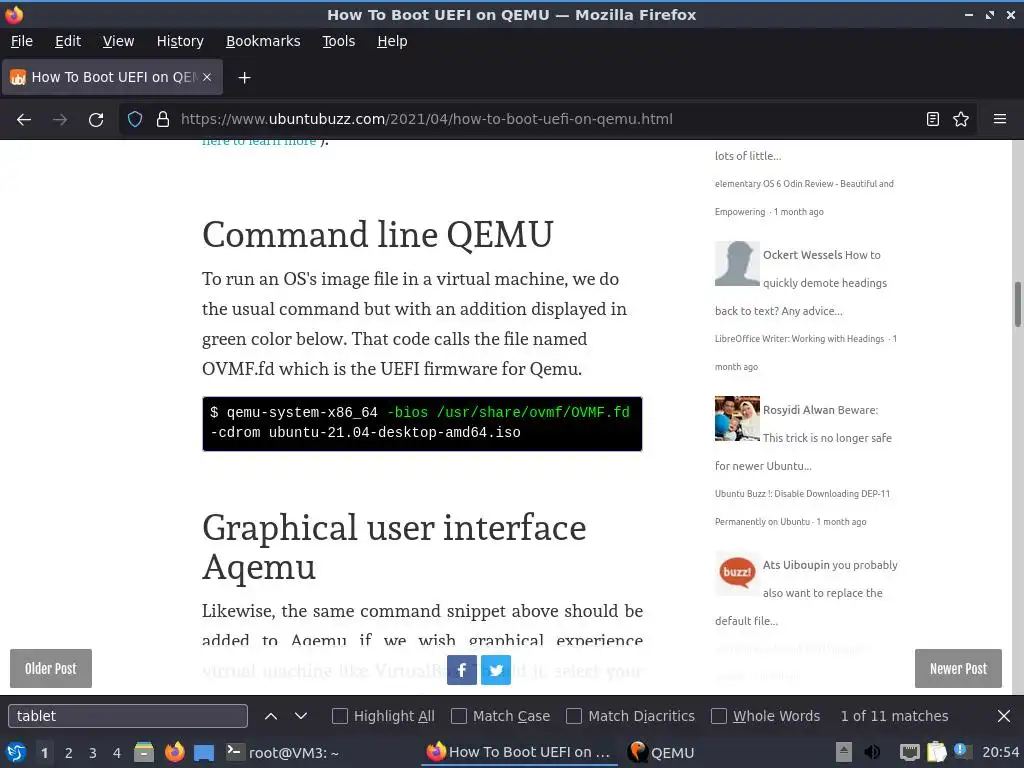Click the Graphical user interface Aqemu heading
The width and height of the screenshot is (1024, 768).
(x=394, y=547)
